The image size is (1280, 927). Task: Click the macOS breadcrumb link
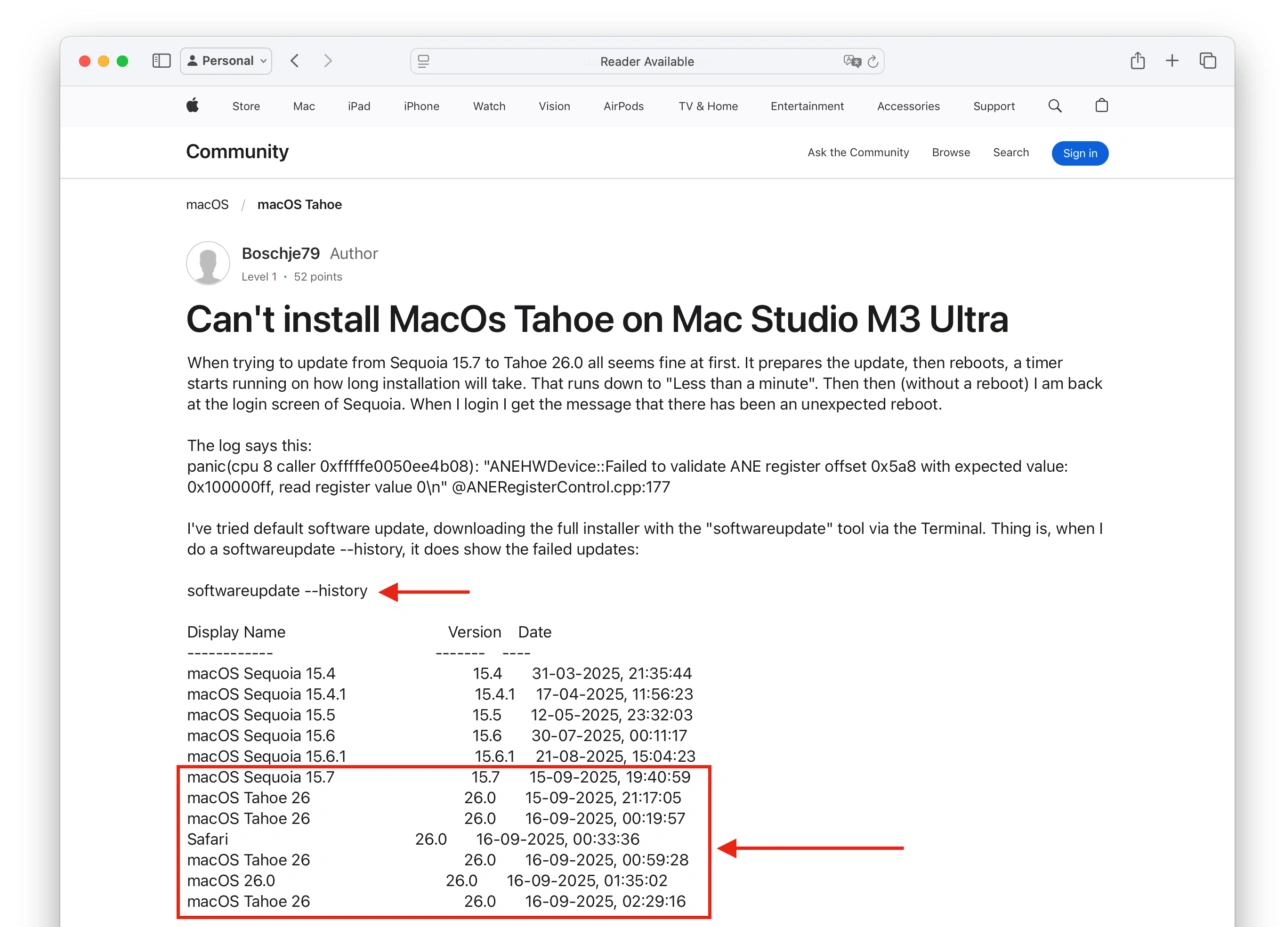click(207, 204)
